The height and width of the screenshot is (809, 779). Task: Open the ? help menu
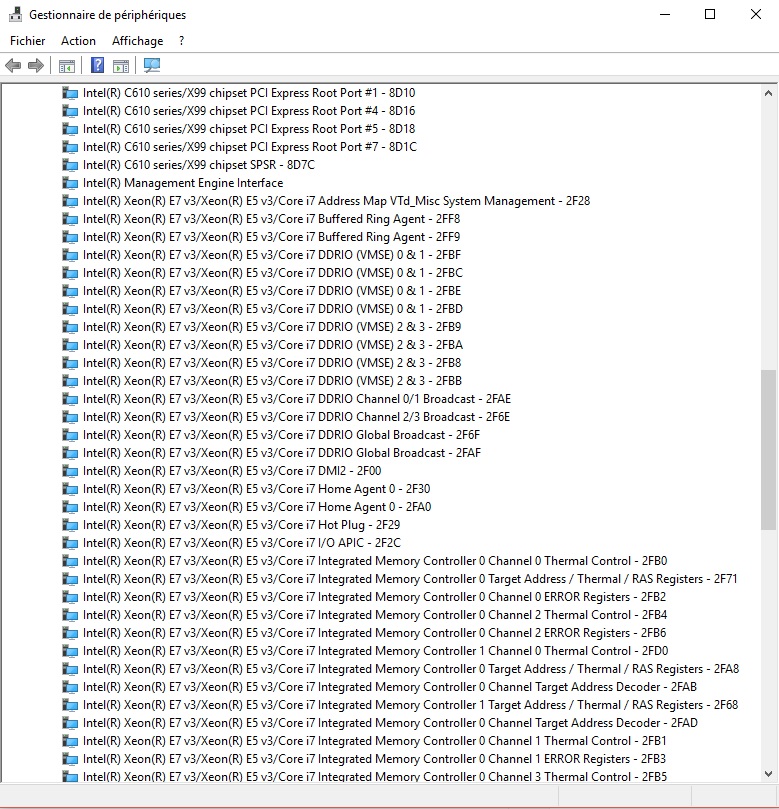coord(182,41)
